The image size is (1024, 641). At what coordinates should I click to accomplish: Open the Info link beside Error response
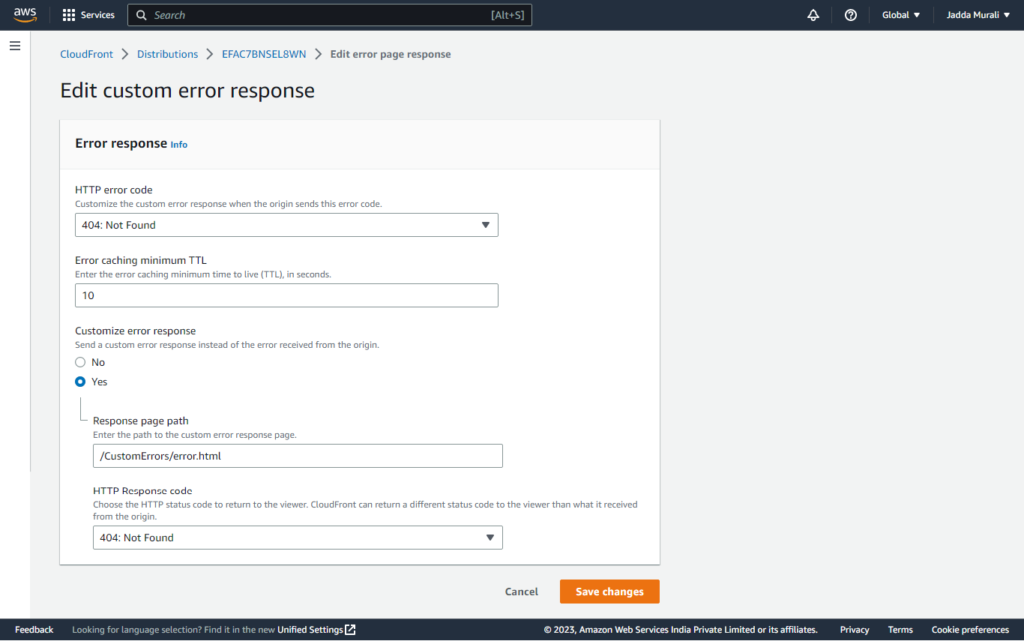click(x=179, y=145)
